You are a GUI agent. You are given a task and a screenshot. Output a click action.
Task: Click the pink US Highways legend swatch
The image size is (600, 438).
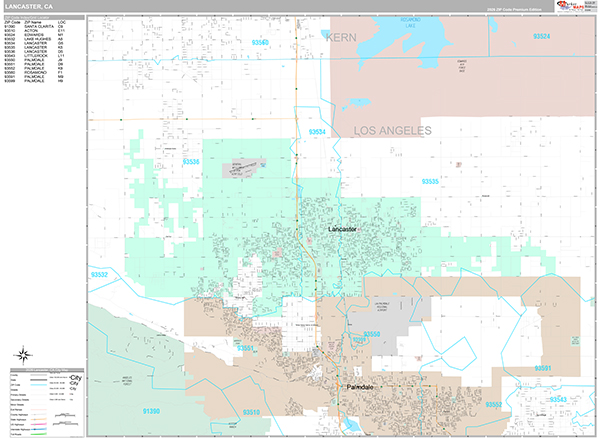tap(39, 425)
